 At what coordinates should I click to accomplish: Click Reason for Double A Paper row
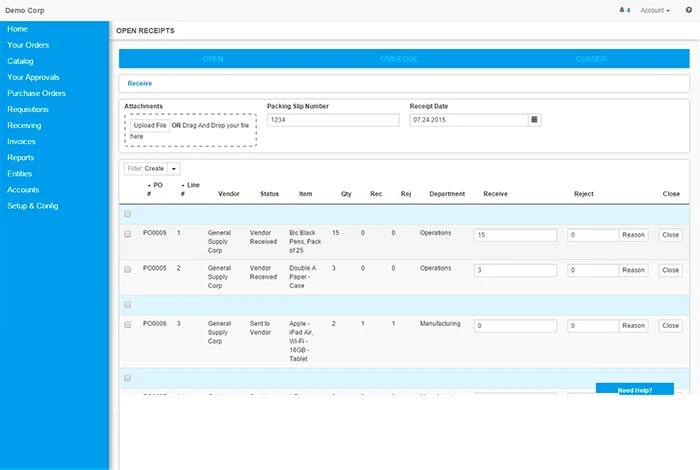(633, 270)
